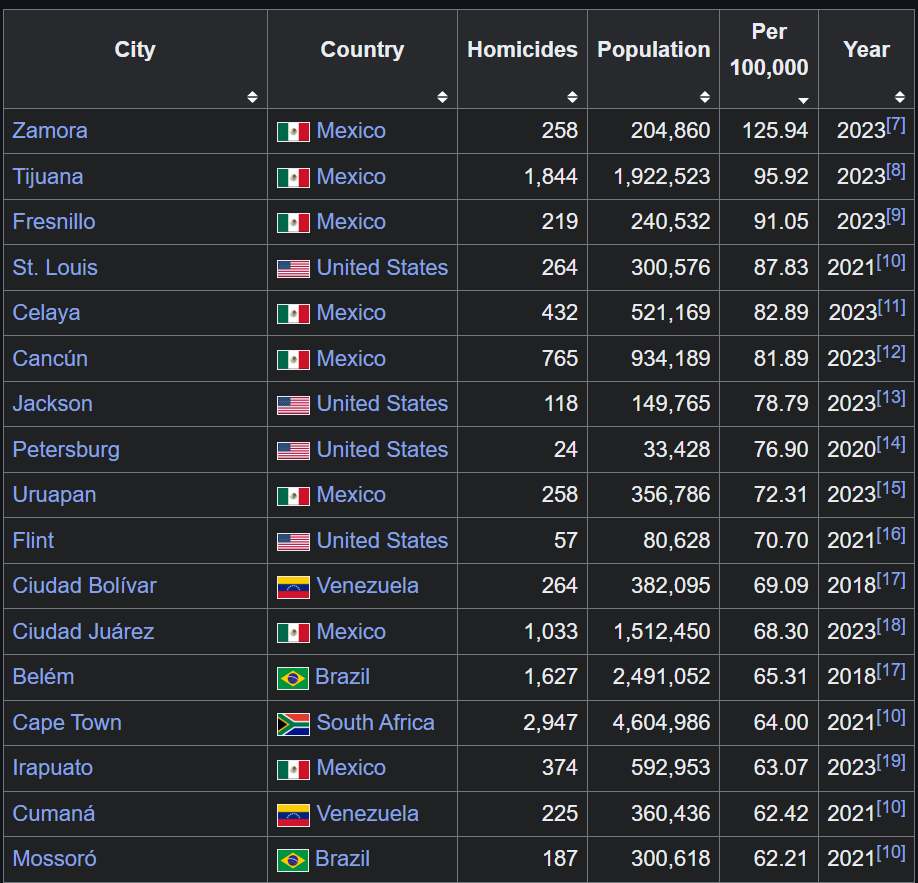Toggle Per 100,000 descending sort arrow
The width and height of the screenshot is (918, 883).
tap(804, 100)
